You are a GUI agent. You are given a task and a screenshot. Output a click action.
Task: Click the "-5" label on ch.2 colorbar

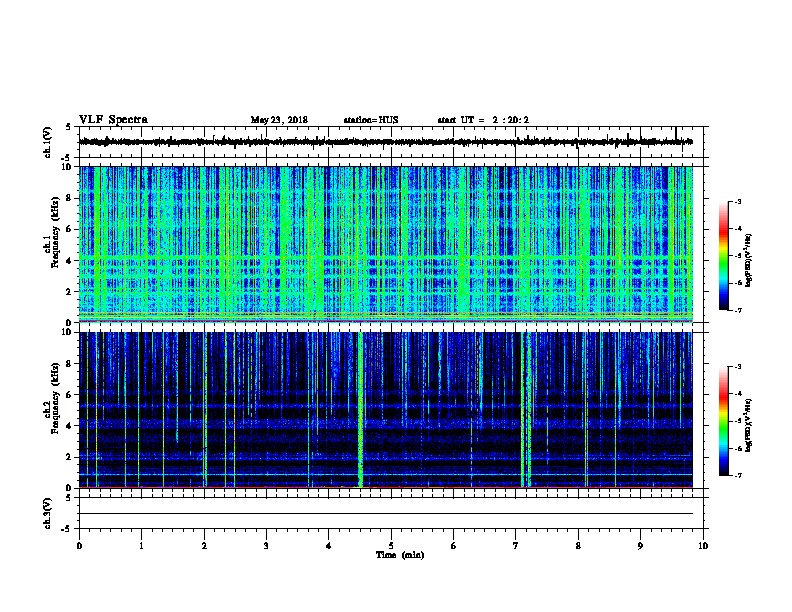click(x=737, y=421)
